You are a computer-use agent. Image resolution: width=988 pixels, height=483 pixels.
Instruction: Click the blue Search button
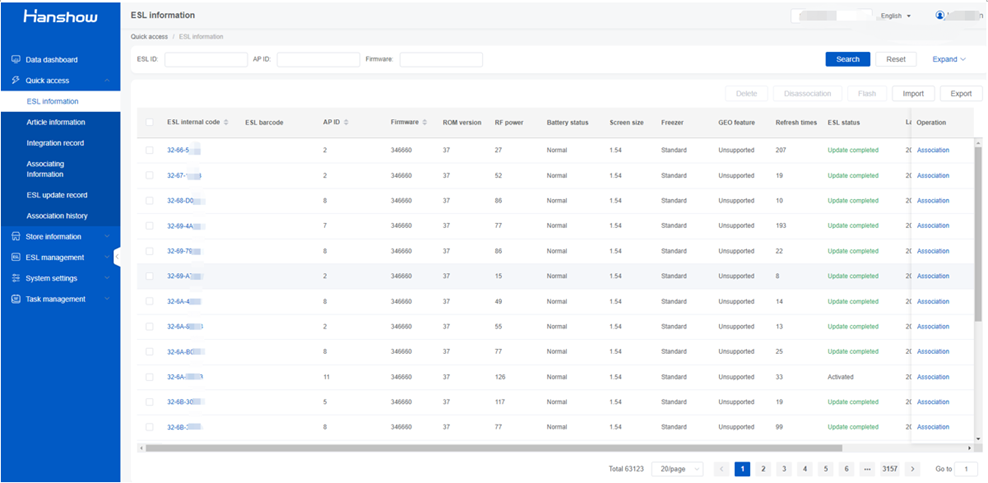click(847, 59)
